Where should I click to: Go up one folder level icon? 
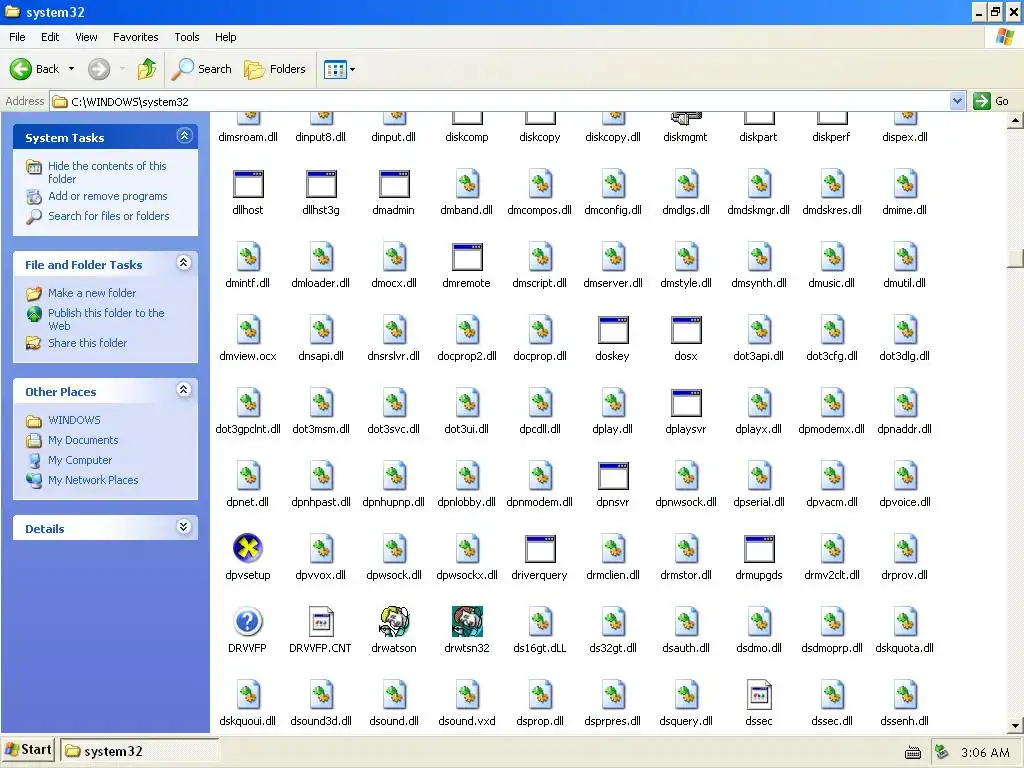pyautogui.click(x=147, y=69)
